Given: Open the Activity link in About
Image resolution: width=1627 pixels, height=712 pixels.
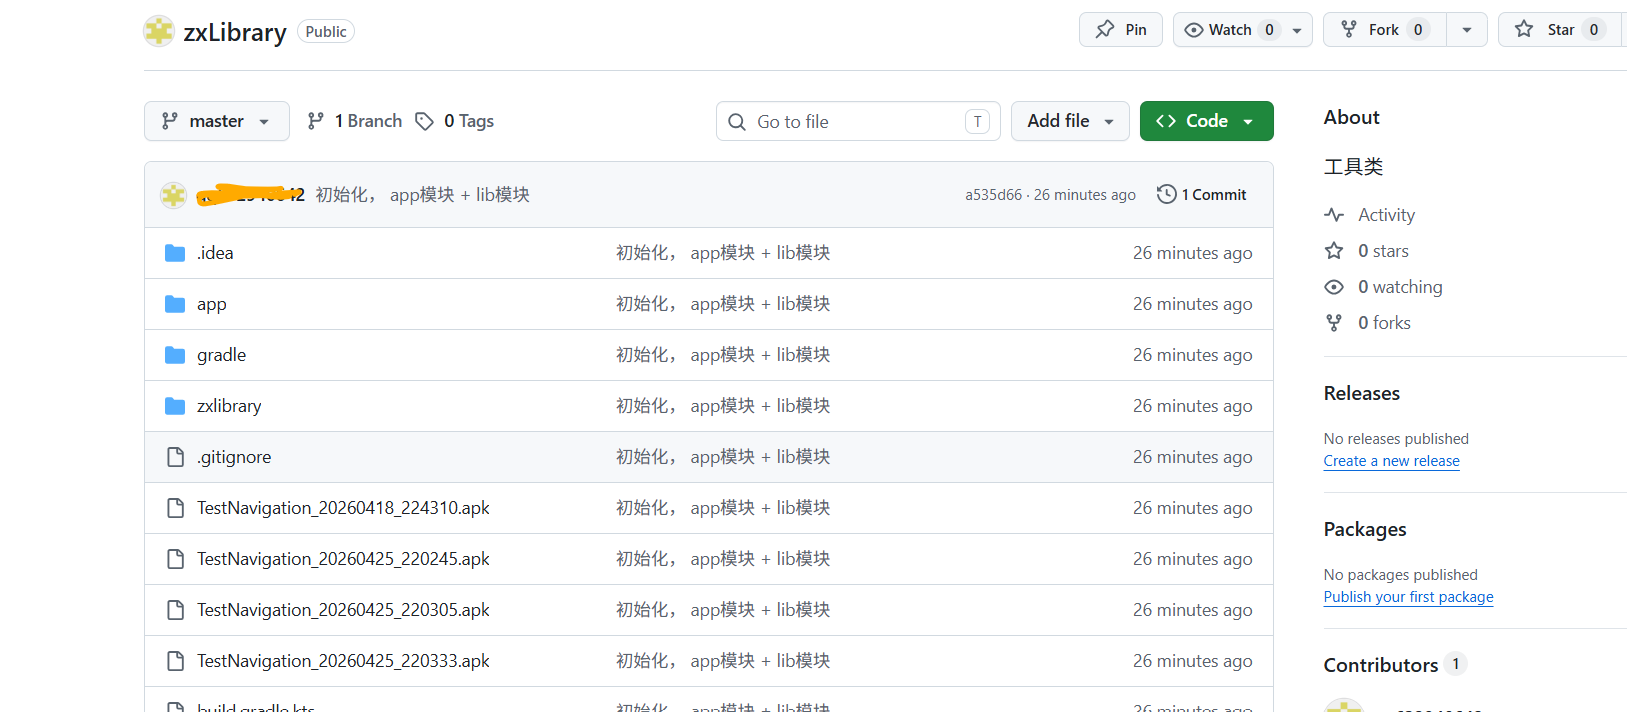Looking at the screenshot, I should (x=1386, y=215).
